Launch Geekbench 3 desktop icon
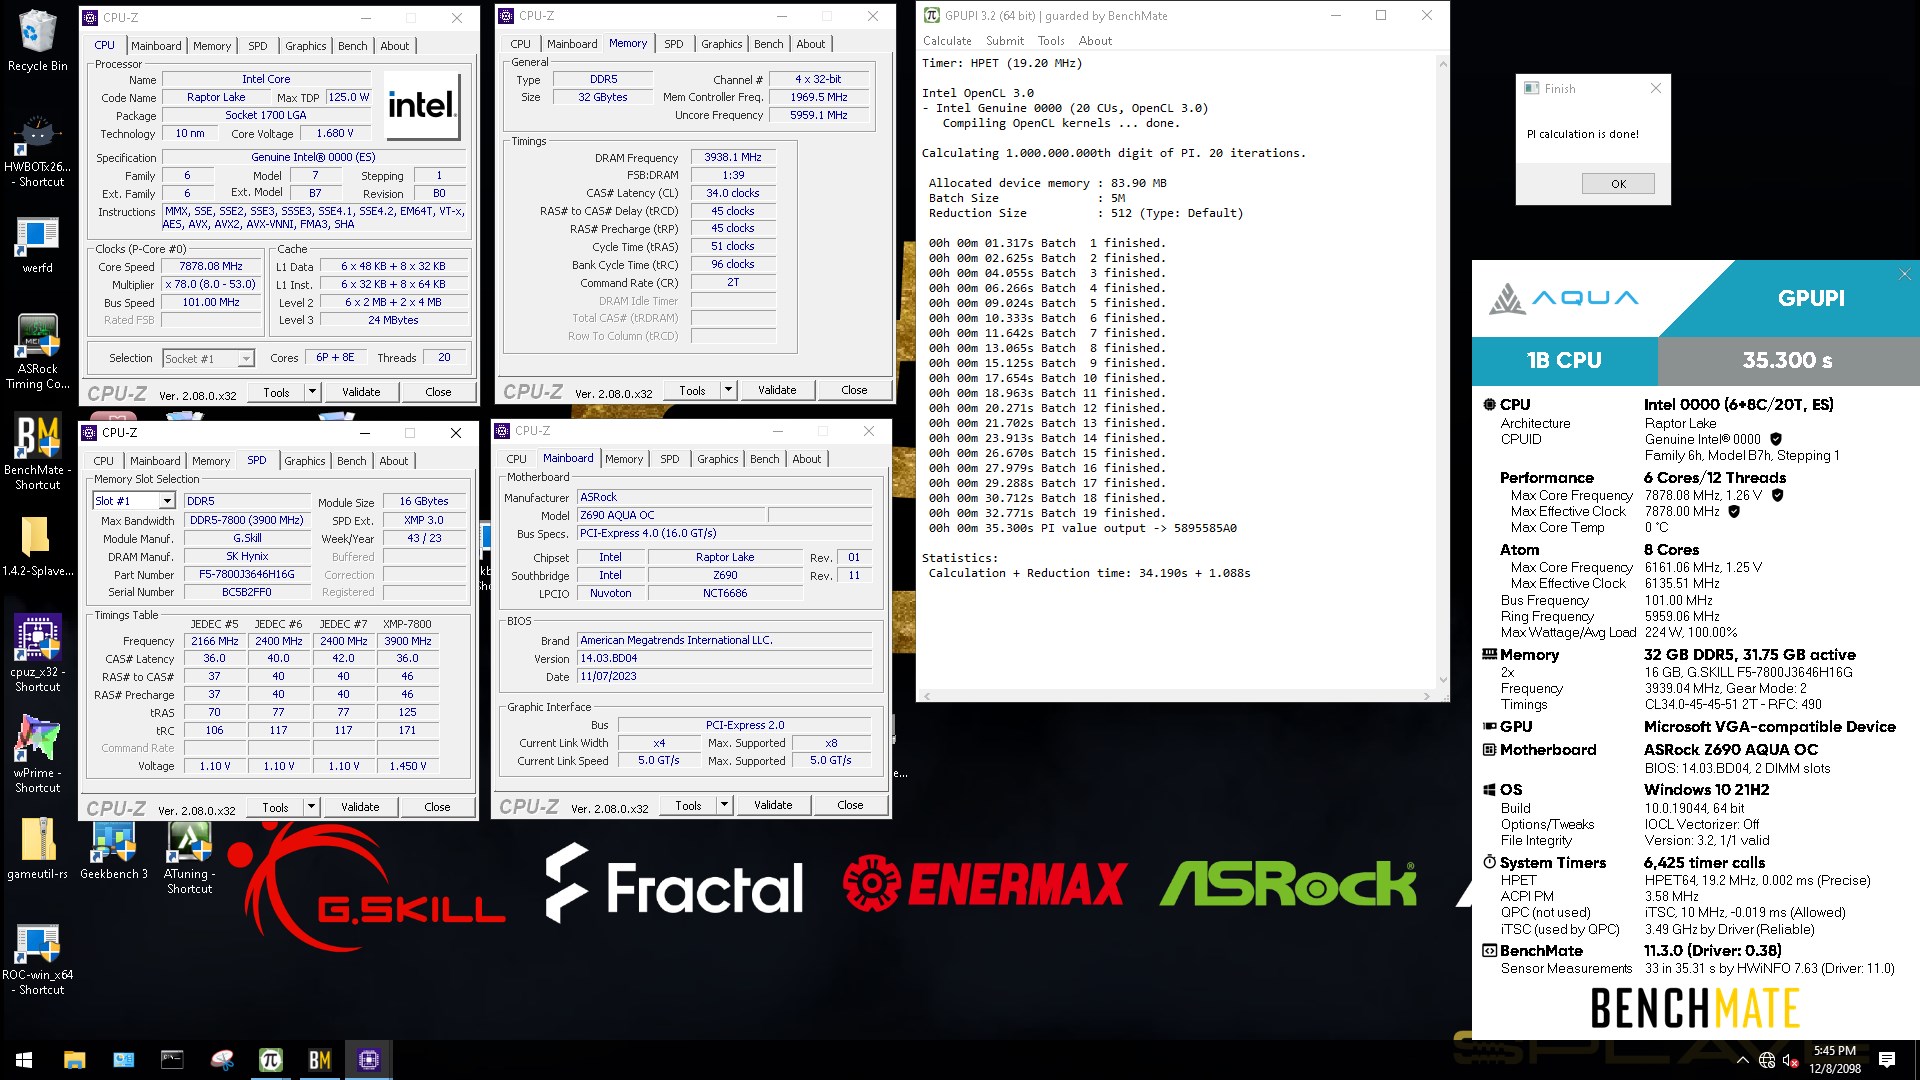Image resolution: width=1920 pixels, height=1080 pixels. click(113, 849)
